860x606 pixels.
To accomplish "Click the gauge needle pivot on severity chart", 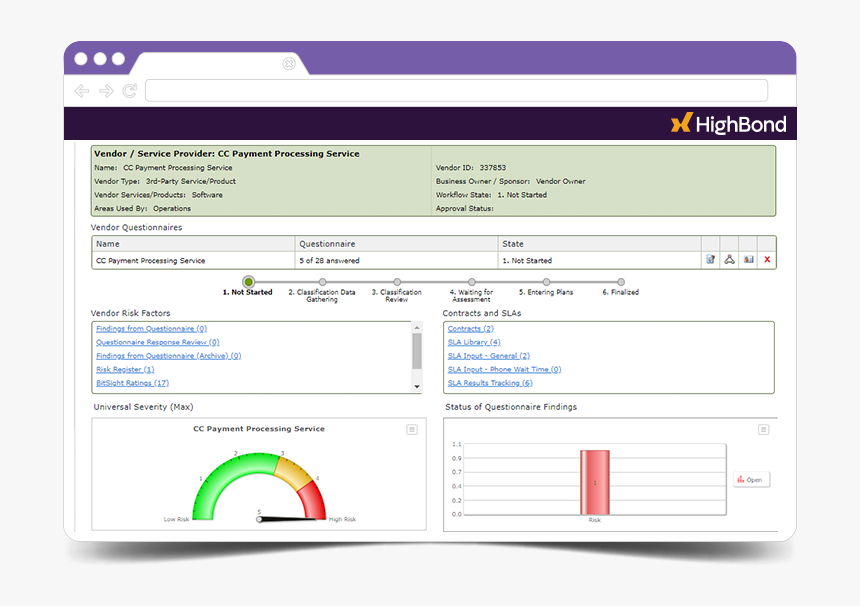I will click(259, 519).
